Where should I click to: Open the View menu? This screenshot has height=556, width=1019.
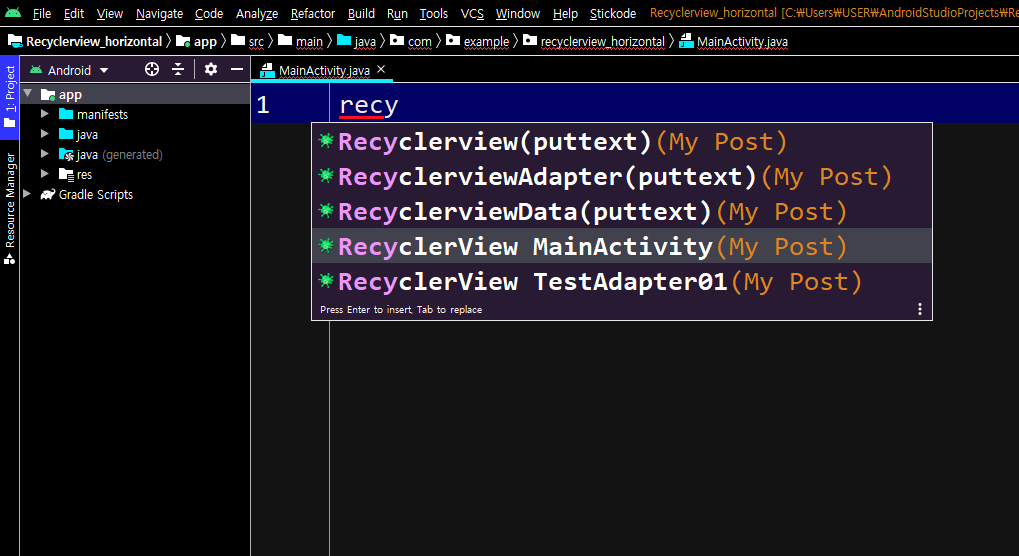point(110,14)
